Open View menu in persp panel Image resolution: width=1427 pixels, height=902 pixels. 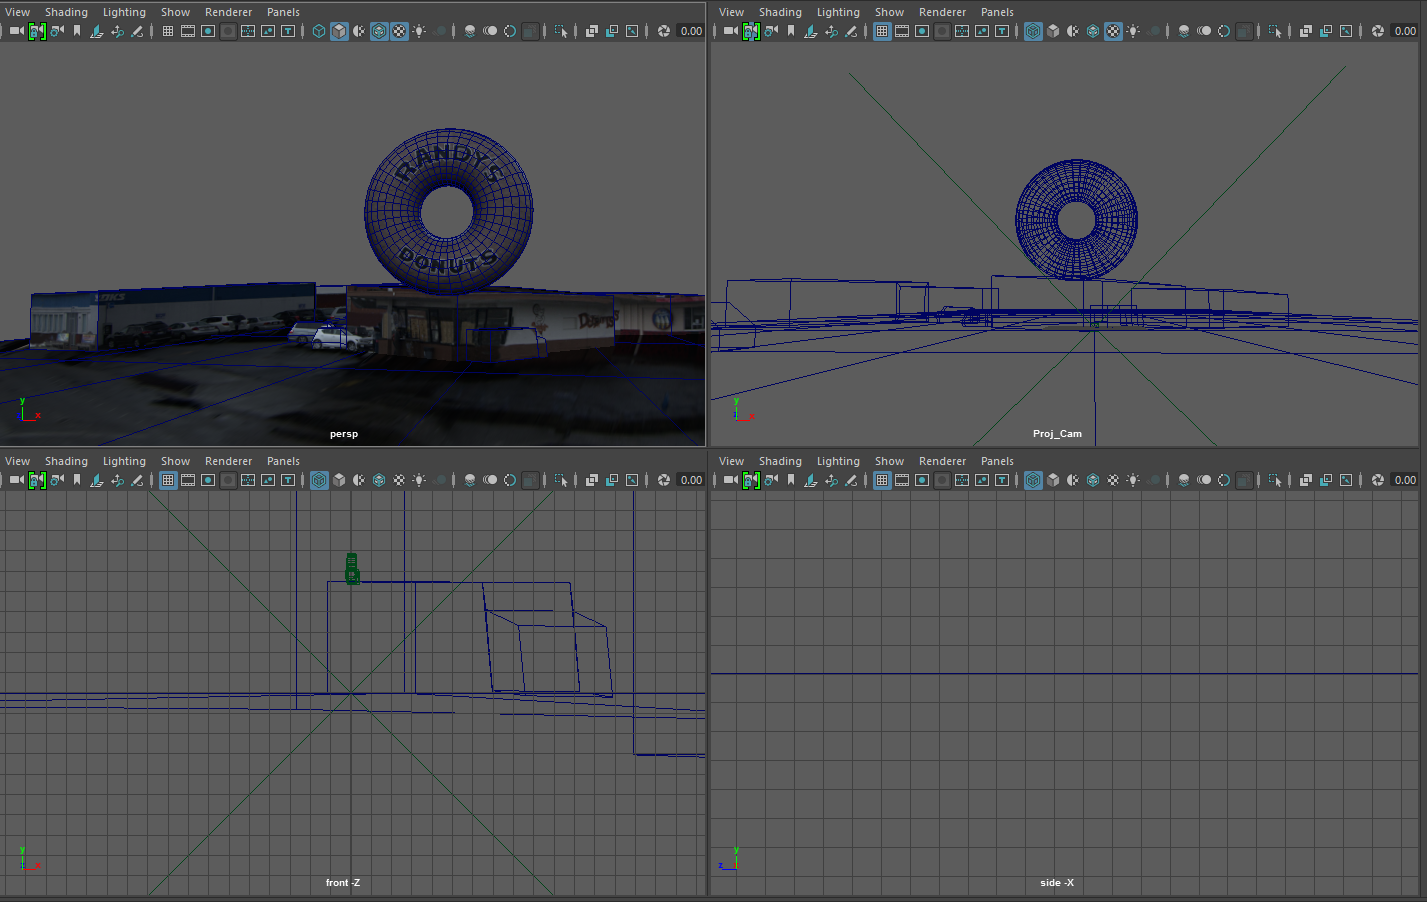click(18, 12)
